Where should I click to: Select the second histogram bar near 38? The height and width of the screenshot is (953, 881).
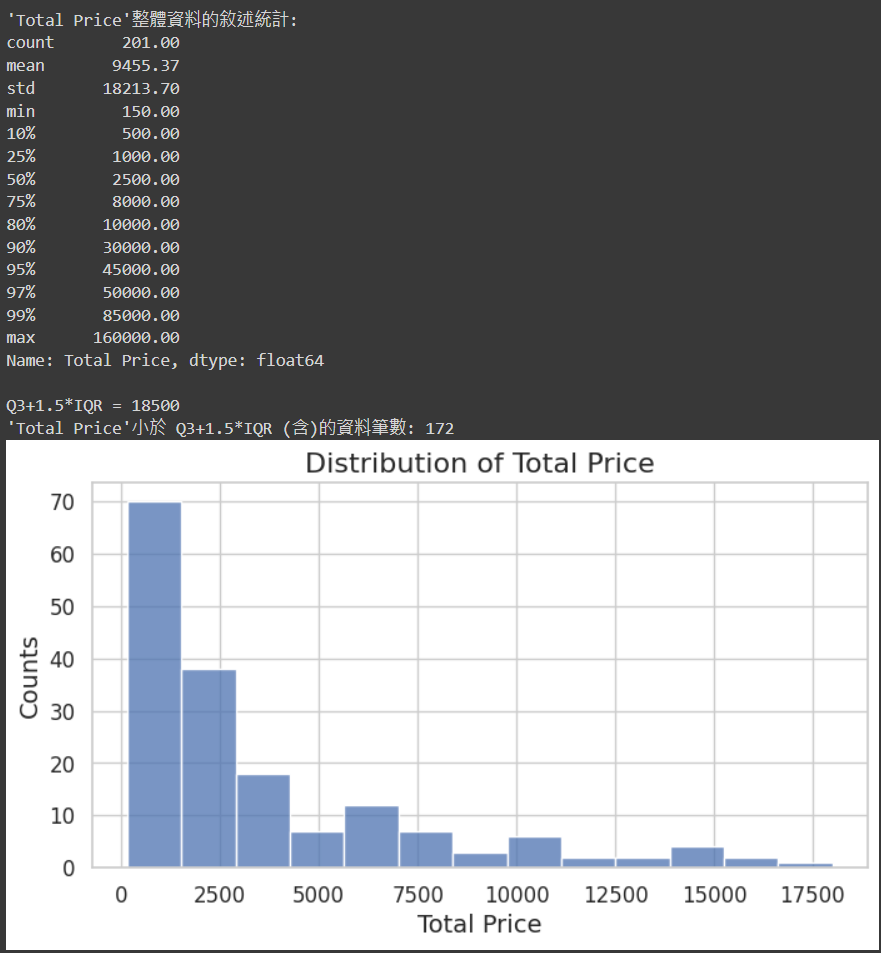209,768
